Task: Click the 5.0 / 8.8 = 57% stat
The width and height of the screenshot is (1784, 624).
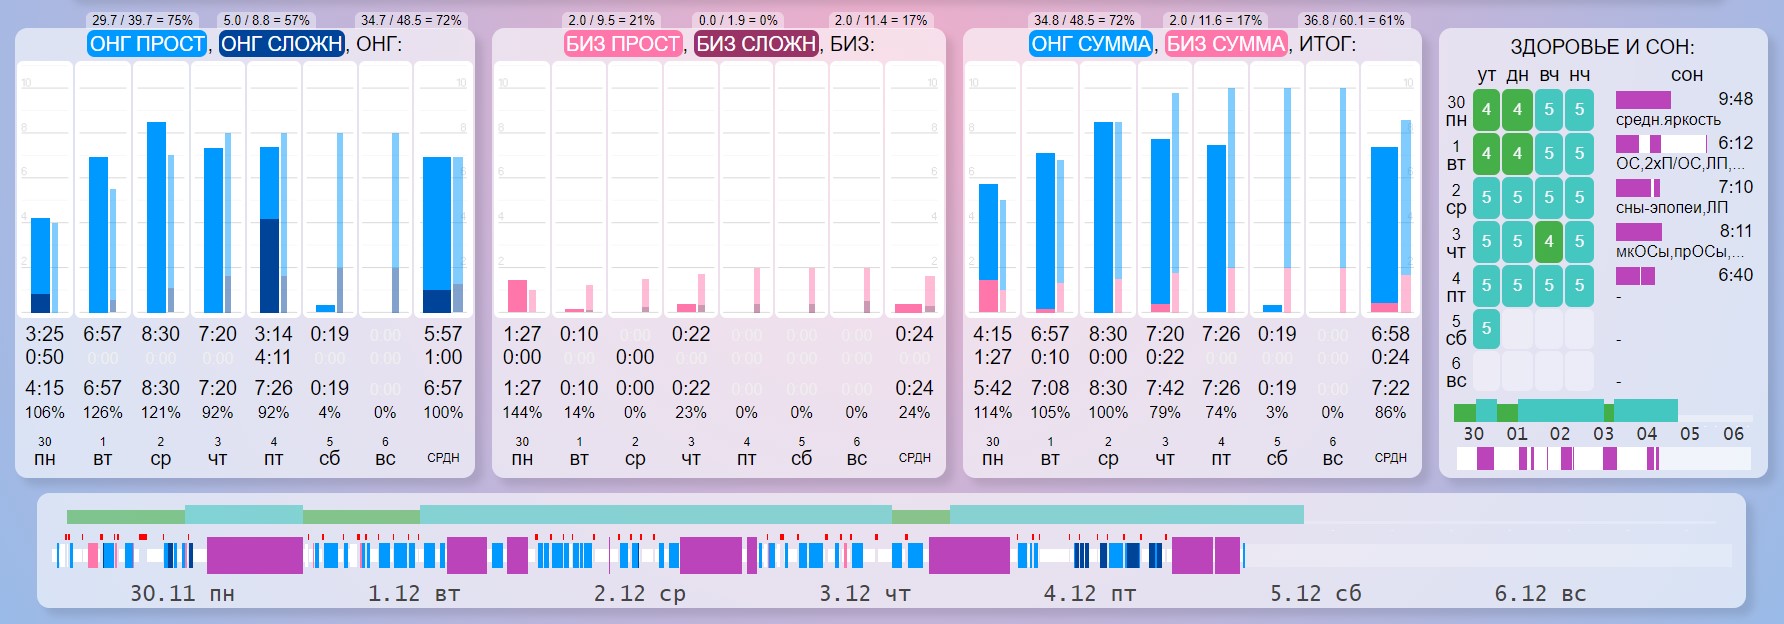Action: tap(267, 20)
